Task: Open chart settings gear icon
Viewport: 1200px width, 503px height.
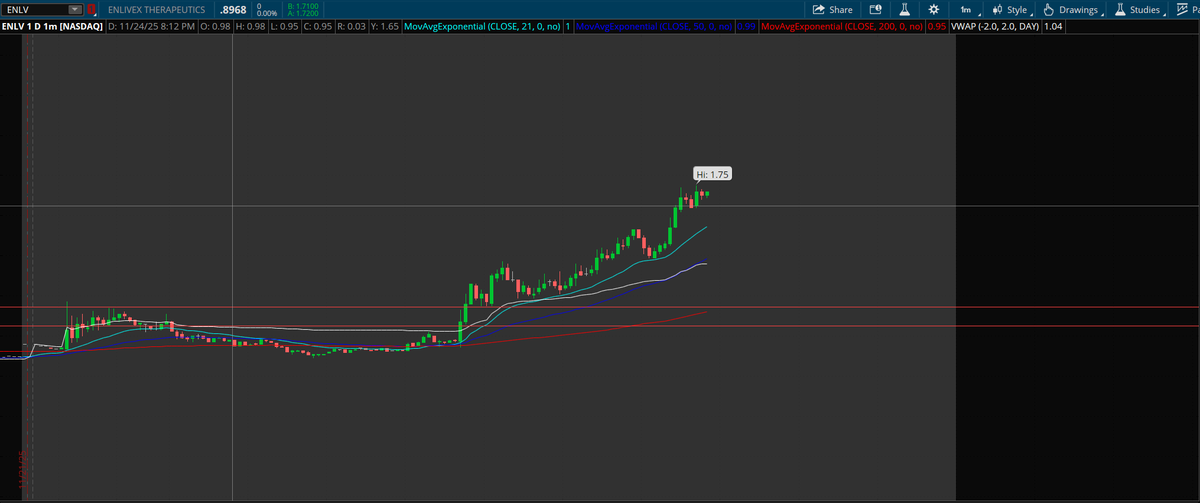Action: coord(932,9)
